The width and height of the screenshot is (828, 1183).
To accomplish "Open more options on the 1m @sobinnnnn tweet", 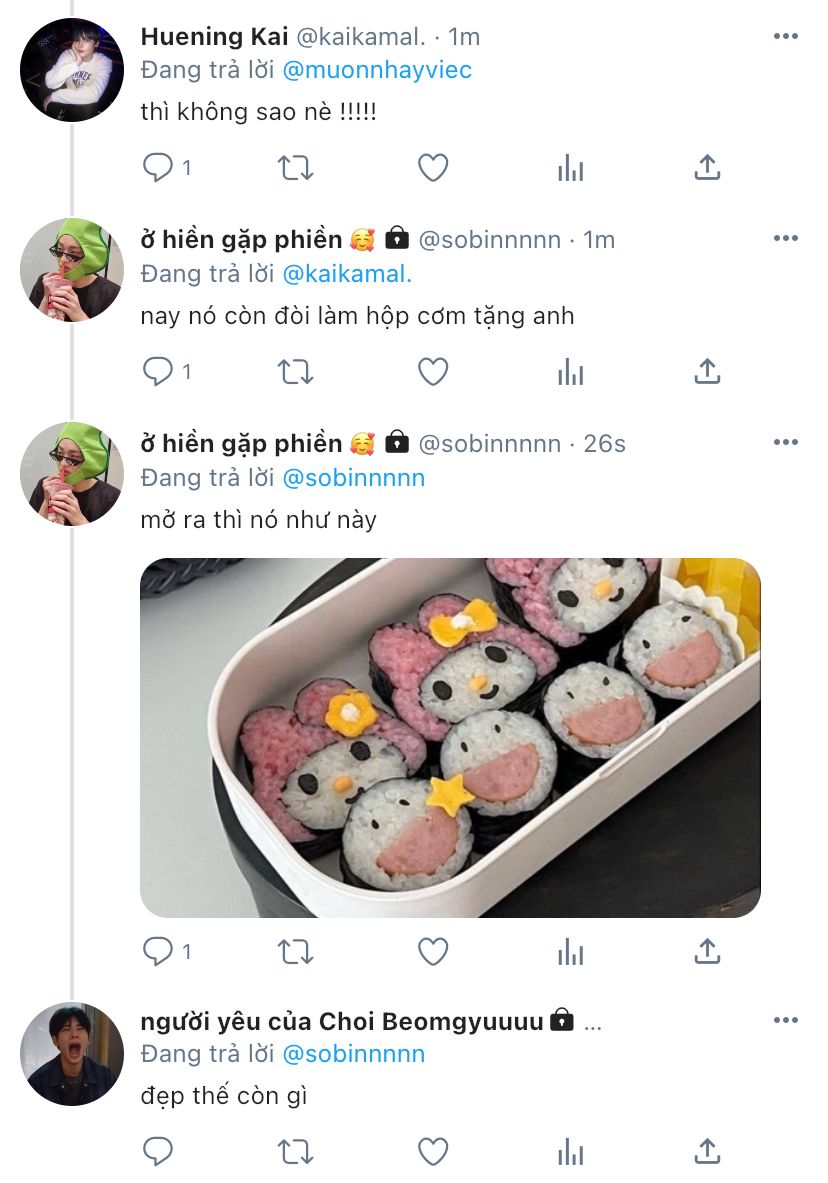I will pyautogui.click(x=786, y=238).
